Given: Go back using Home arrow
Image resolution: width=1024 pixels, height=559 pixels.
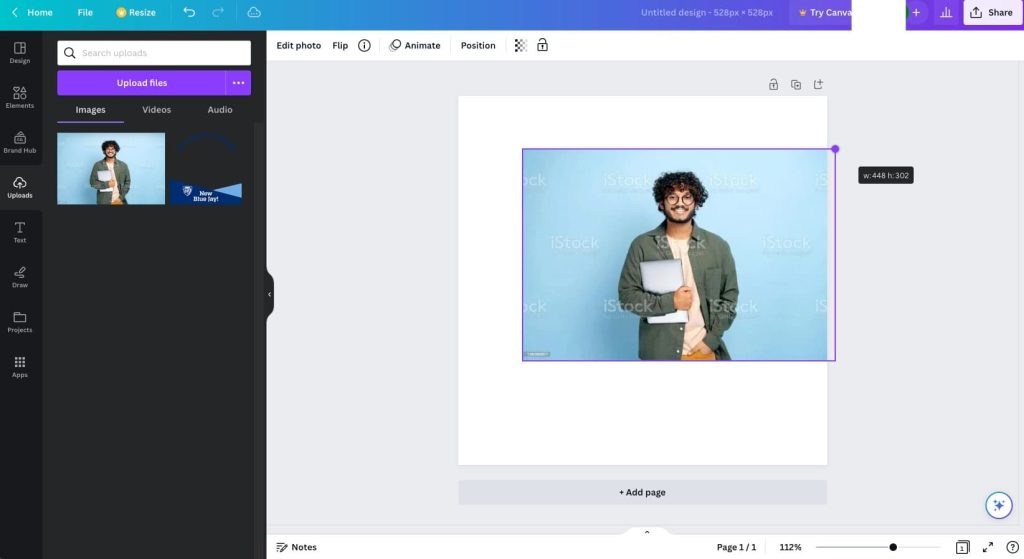Looking at the screenshot, I should point(14,12).
